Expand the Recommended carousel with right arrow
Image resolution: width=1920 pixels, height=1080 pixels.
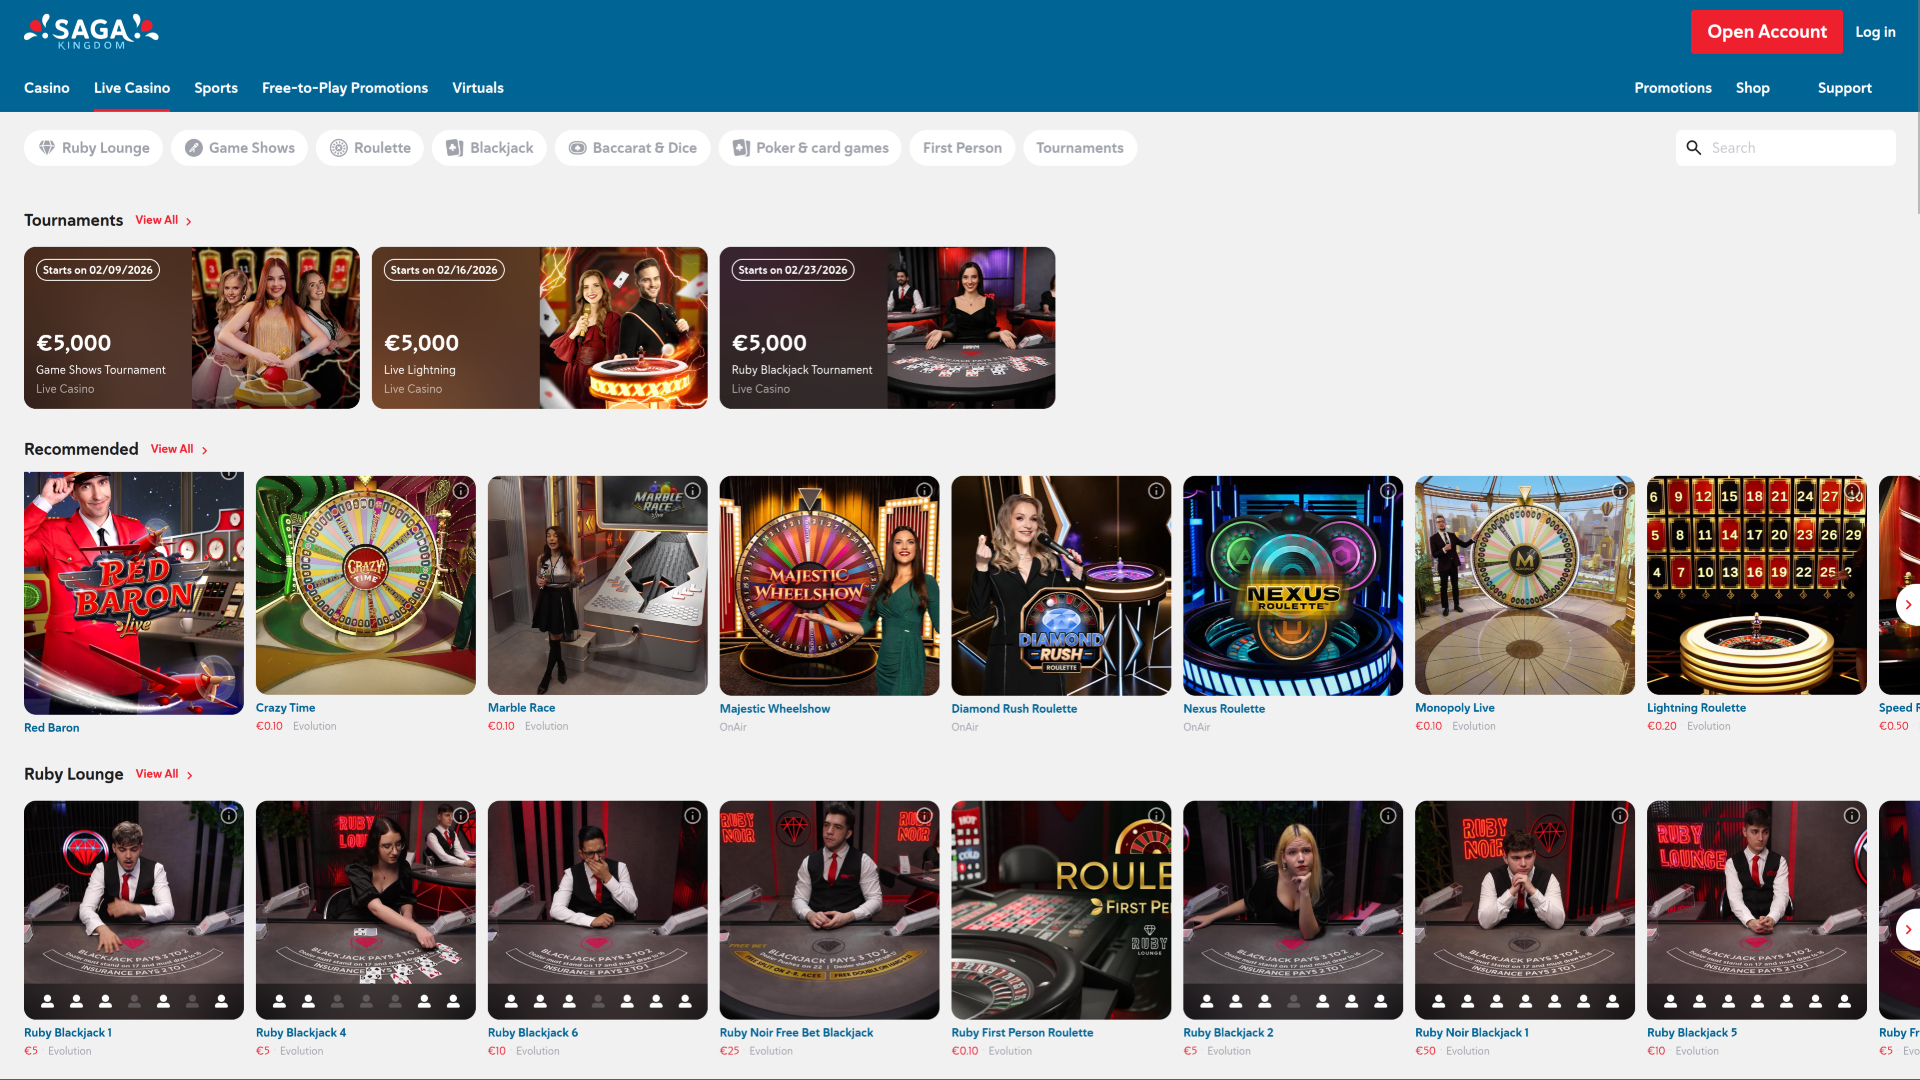[1909, 604]
